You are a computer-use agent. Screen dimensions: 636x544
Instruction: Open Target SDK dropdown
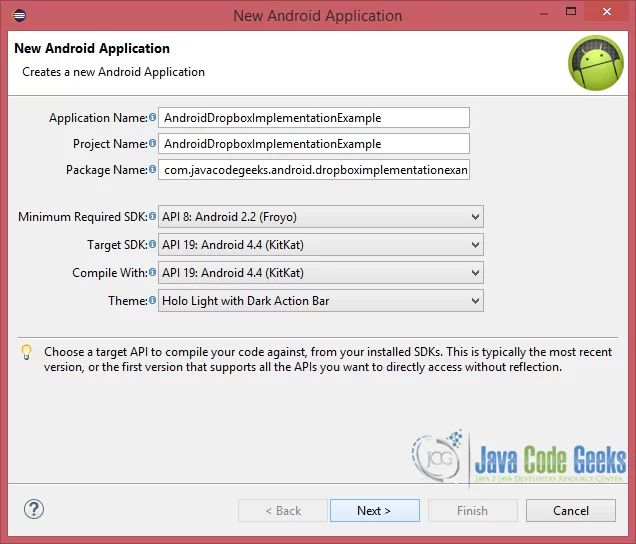pyautogui.click(x=321, y=245)
